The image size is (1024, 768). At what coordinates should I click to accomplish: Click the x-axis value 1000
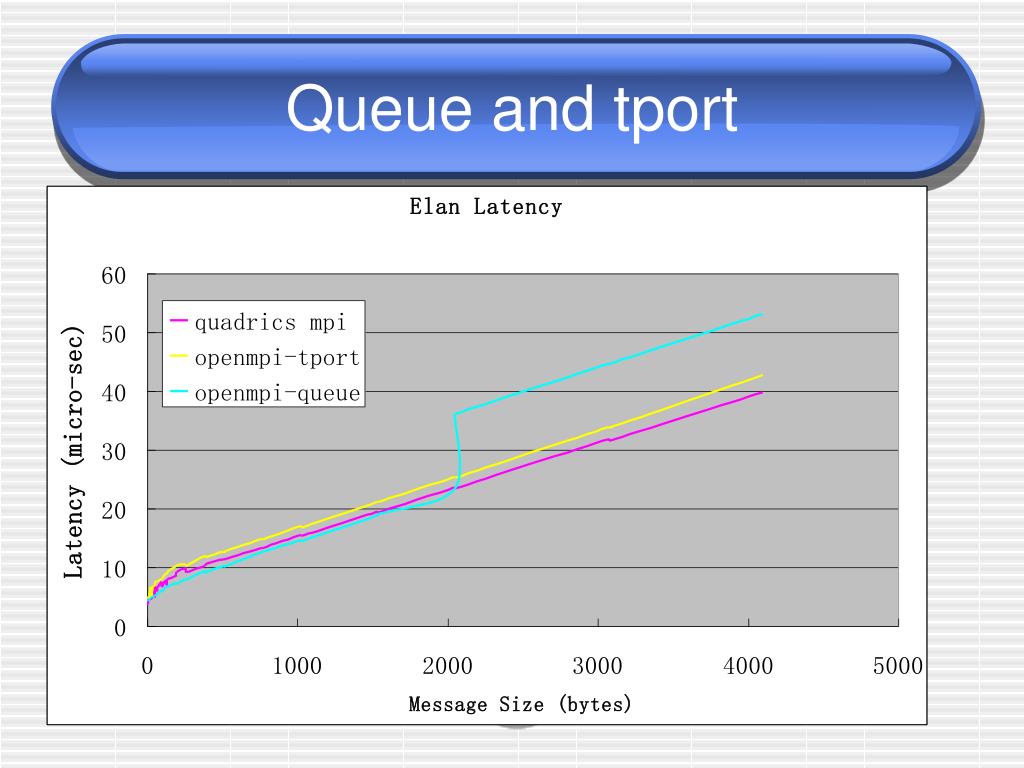[297, 666]
